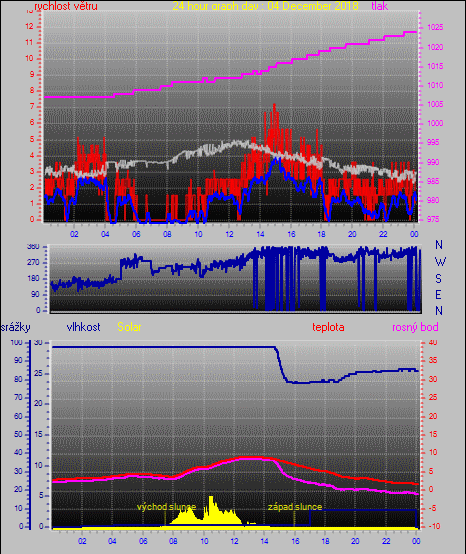Click the yellow 'Solar' legend label
Viewport: 466px width, 554px height.
[x=129, y=327]
